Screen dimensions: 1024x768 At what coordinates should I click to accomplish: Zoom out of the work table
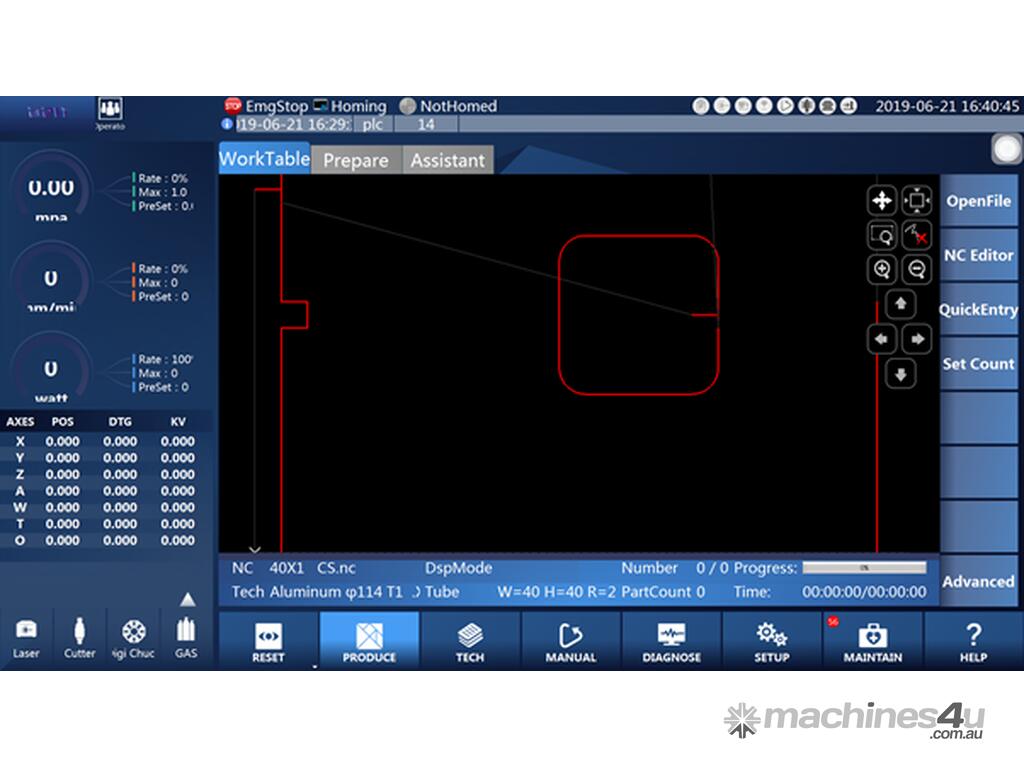tap(917, 269)
